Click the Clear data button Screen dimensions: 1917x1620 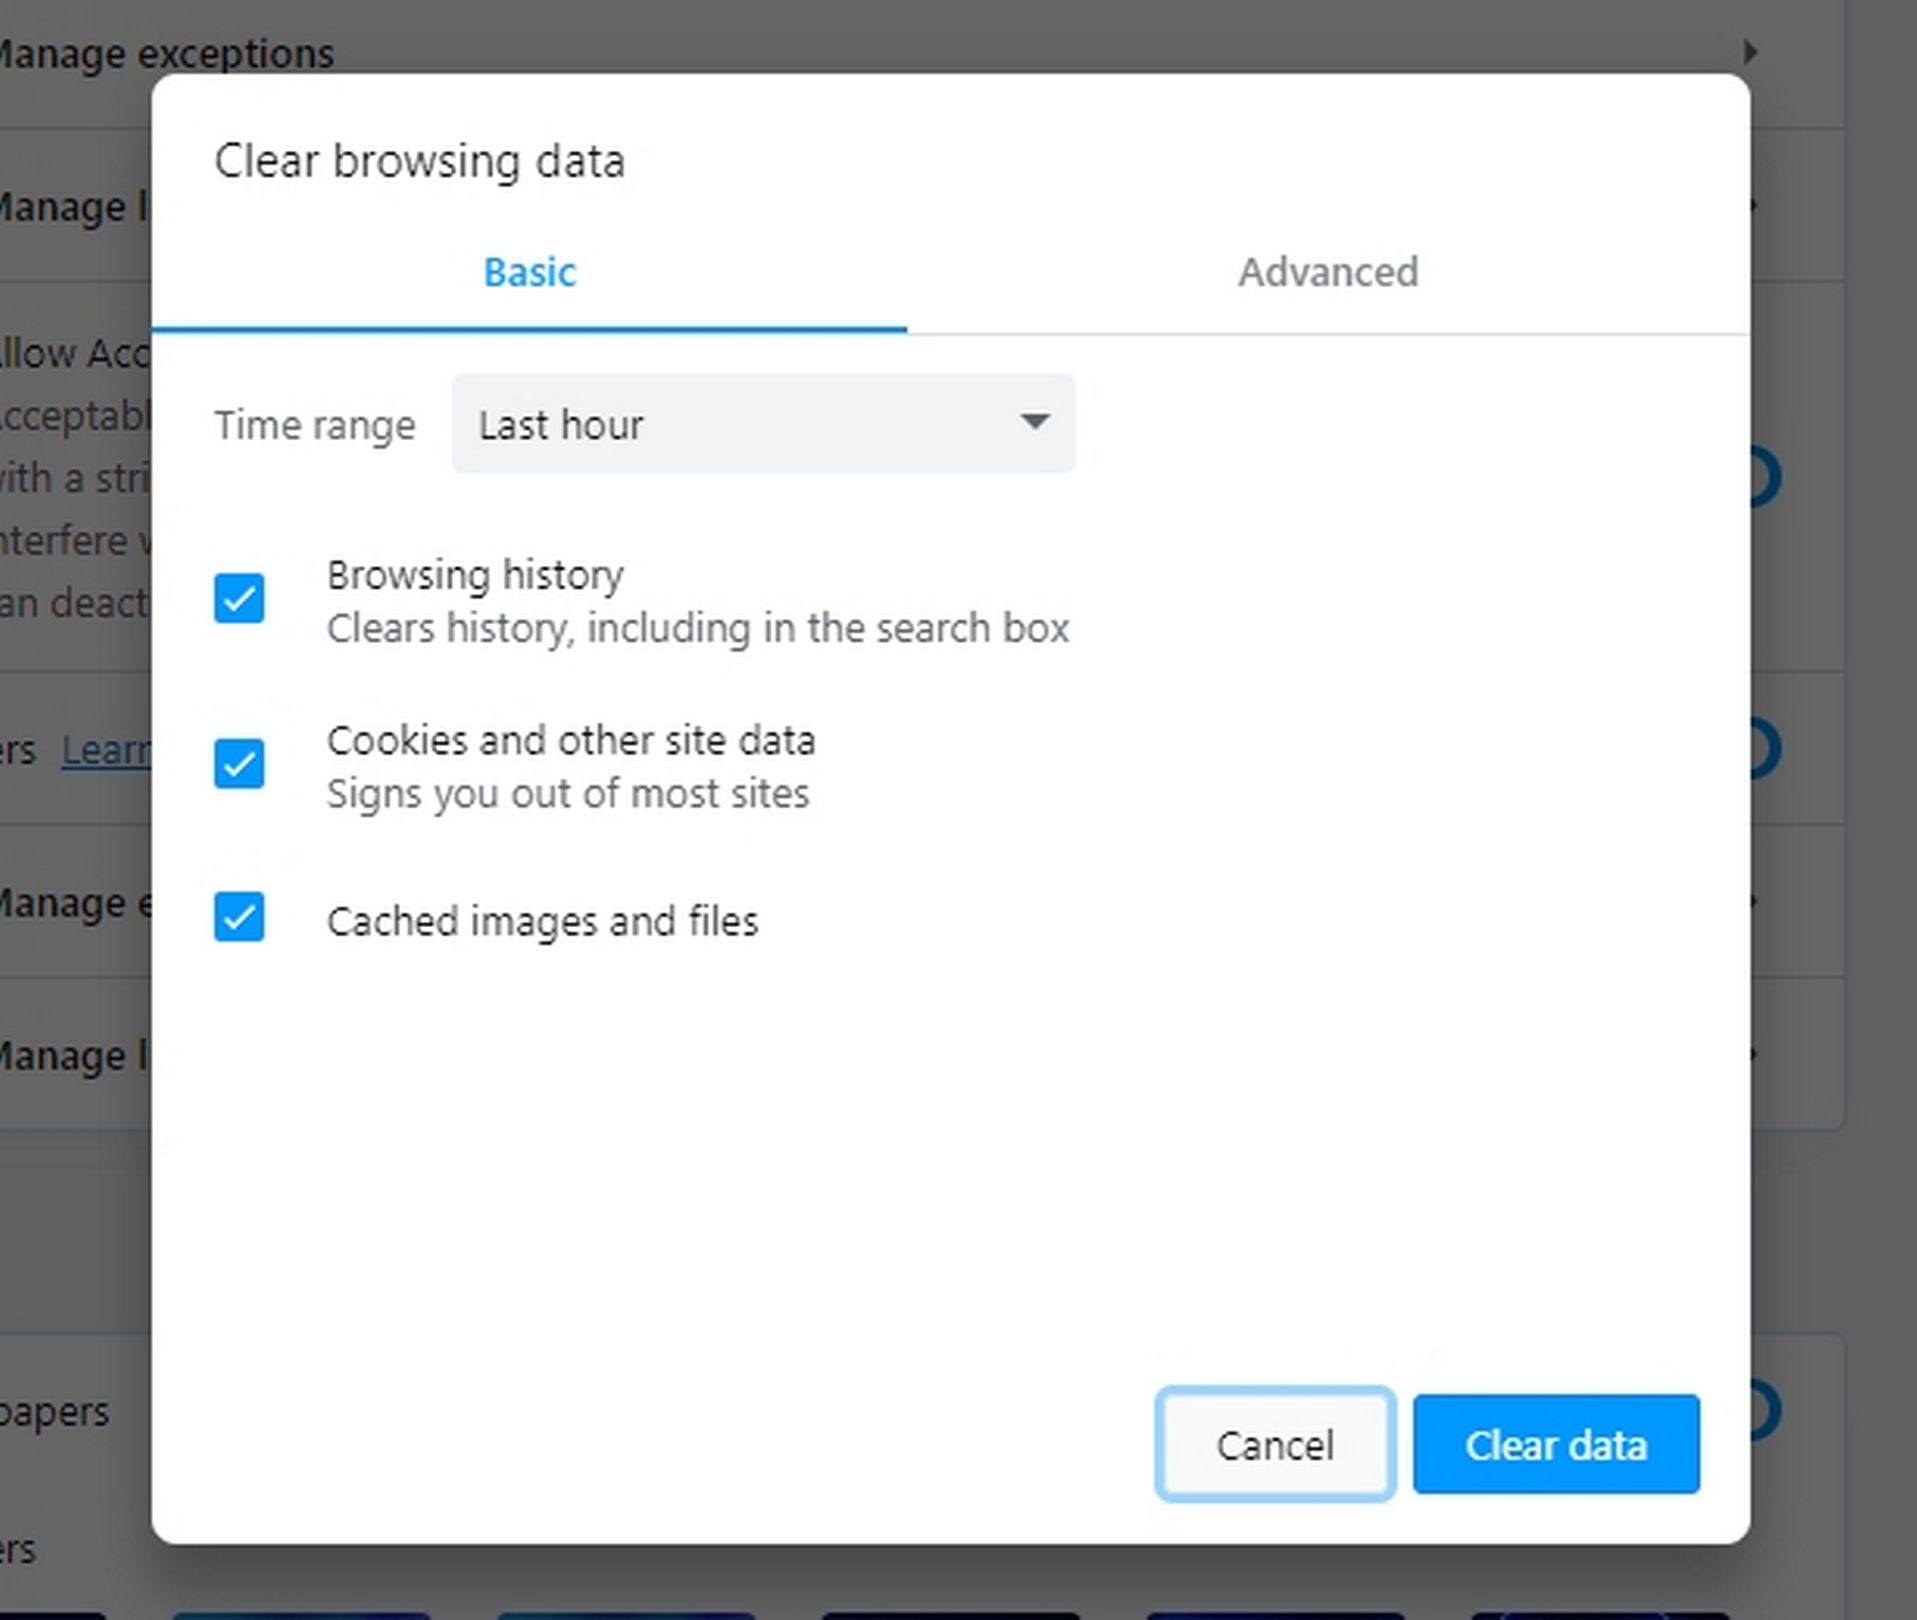tap(1556, 1444)
